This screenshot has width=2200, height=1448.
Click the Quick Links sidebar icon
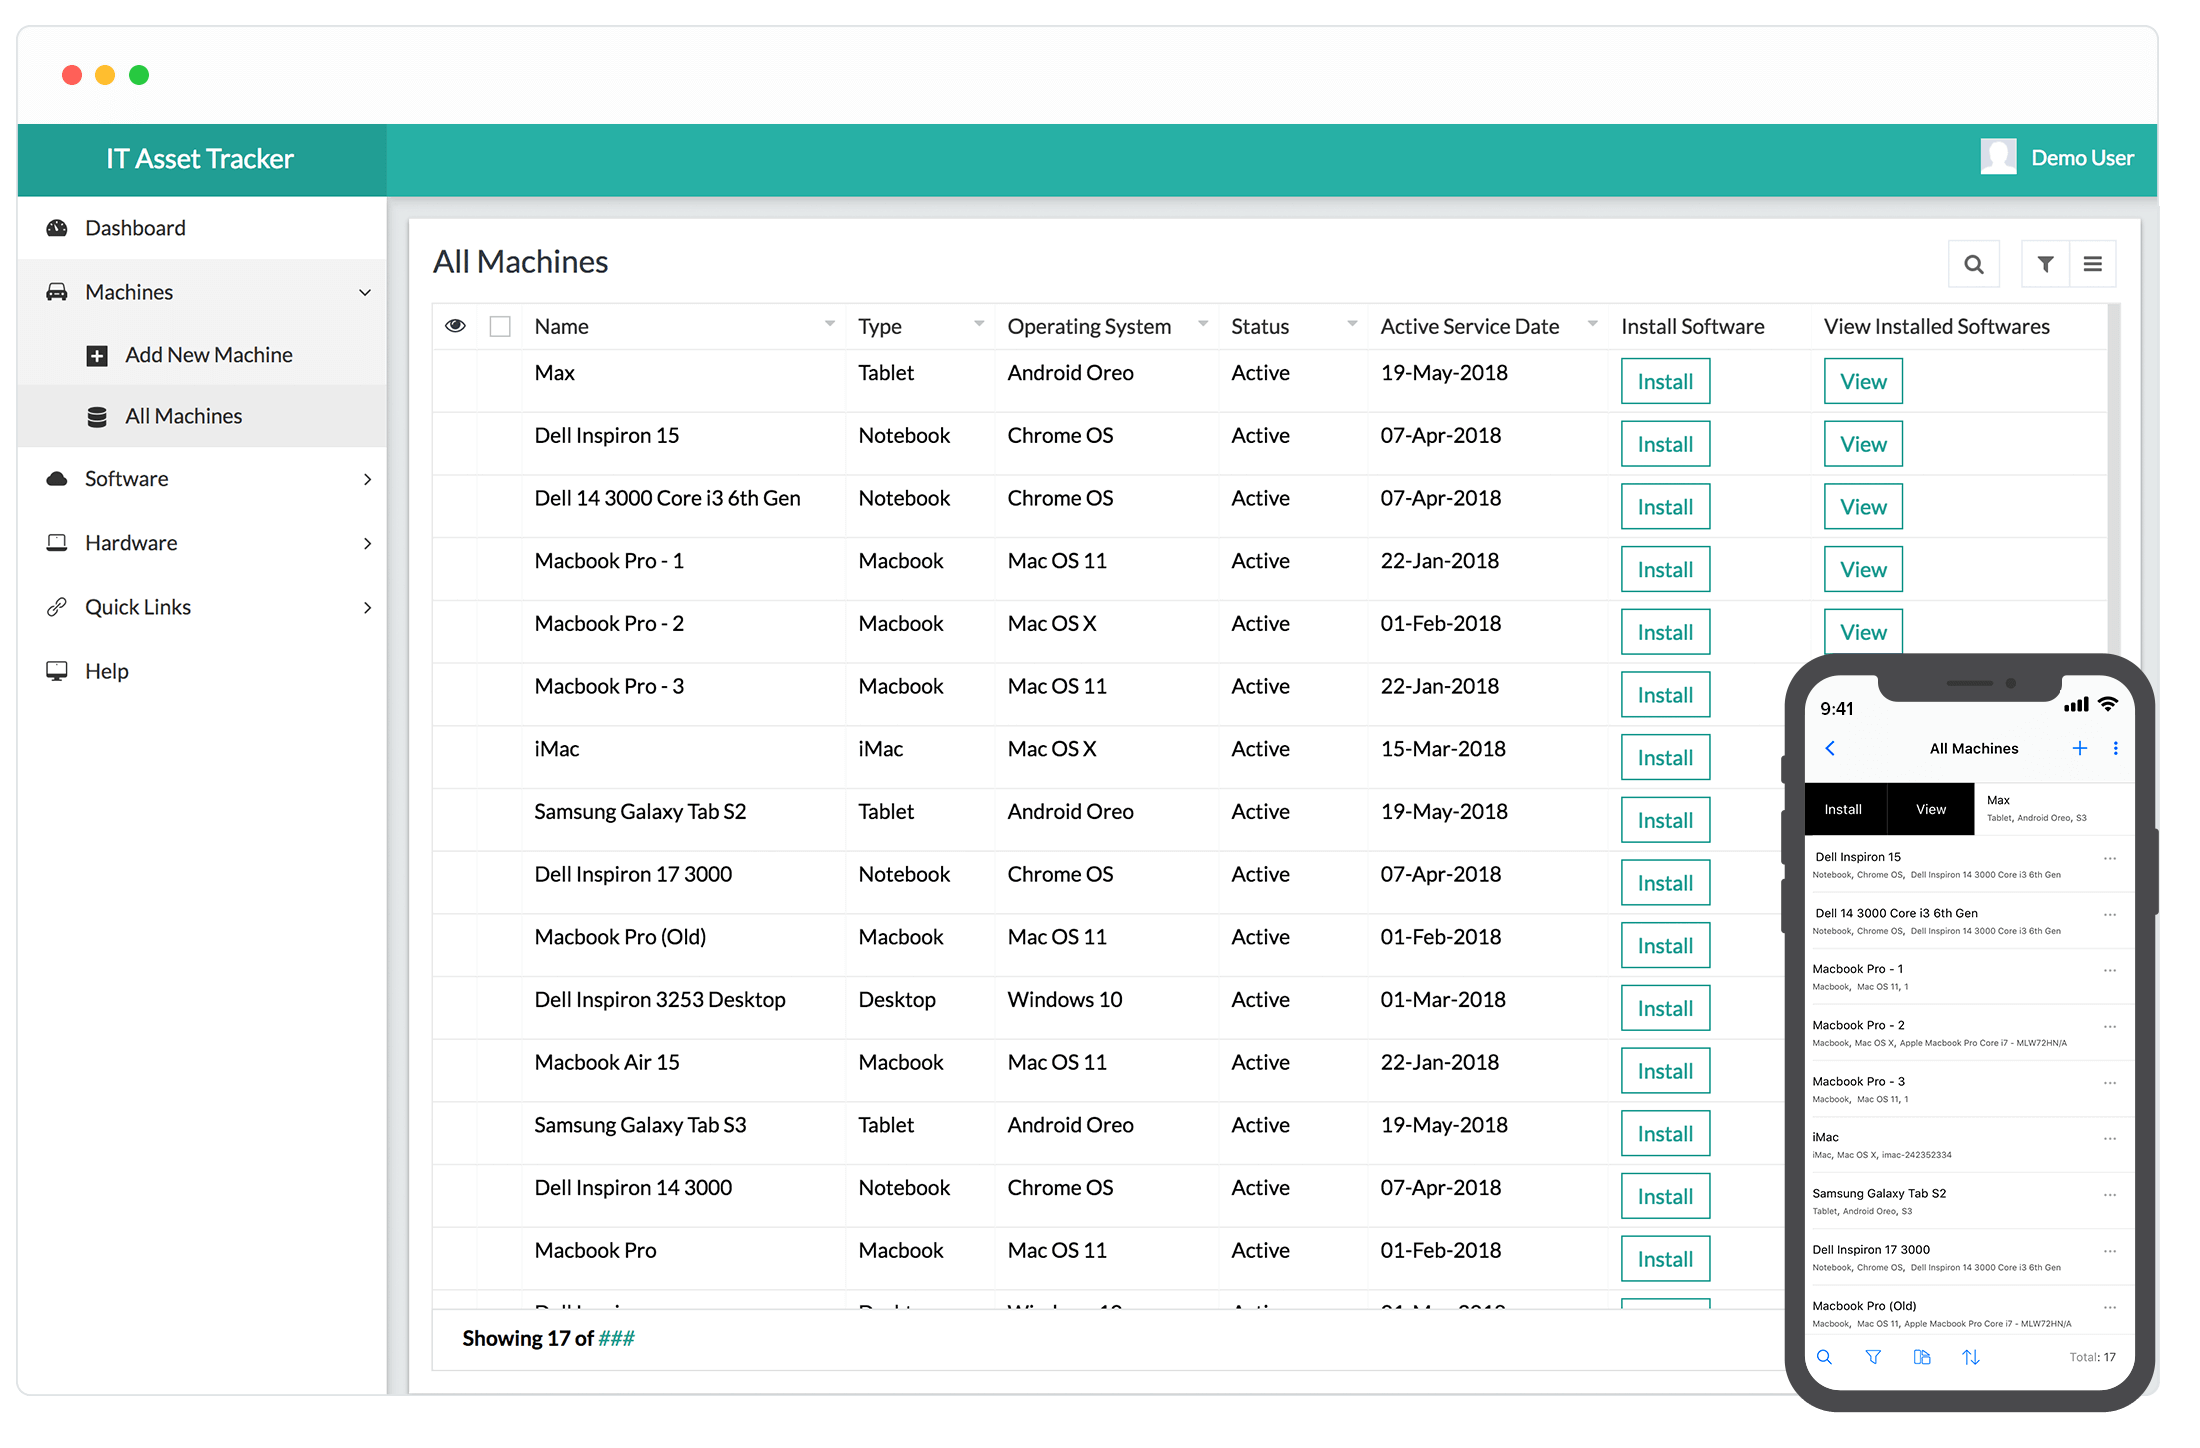(x=57, y=606)
